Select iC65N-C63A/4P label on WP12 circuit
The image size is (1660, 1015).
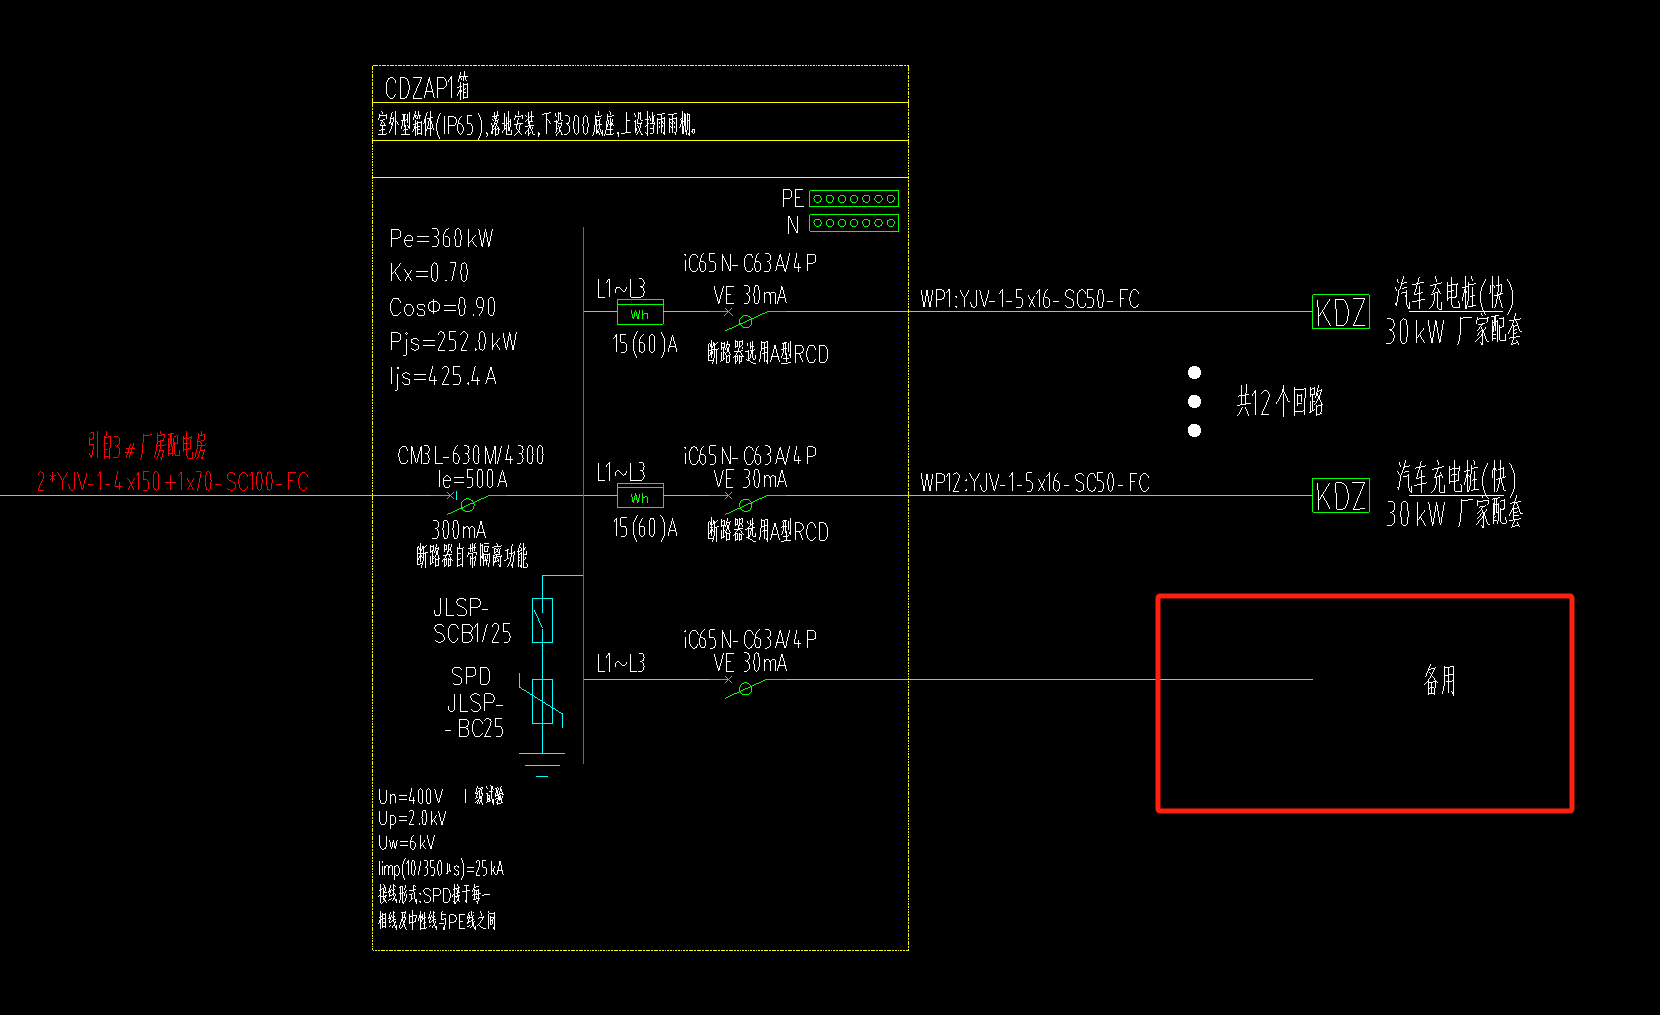(750, 456)
